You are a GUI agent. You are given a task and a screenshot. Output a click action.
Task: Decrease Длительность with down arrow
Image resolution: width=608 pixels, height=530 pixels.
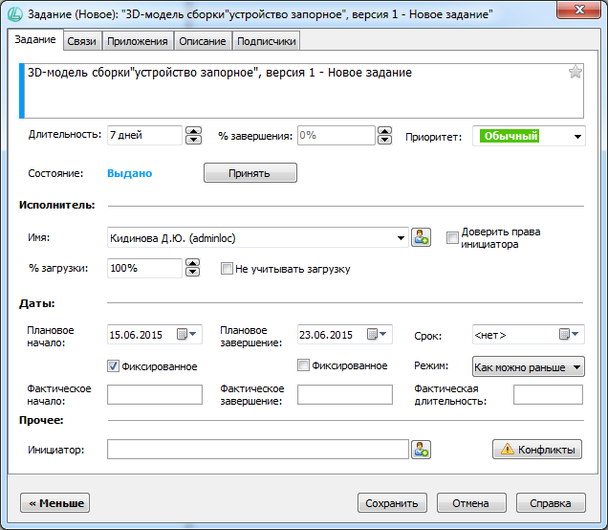click(x=193, y=140)
